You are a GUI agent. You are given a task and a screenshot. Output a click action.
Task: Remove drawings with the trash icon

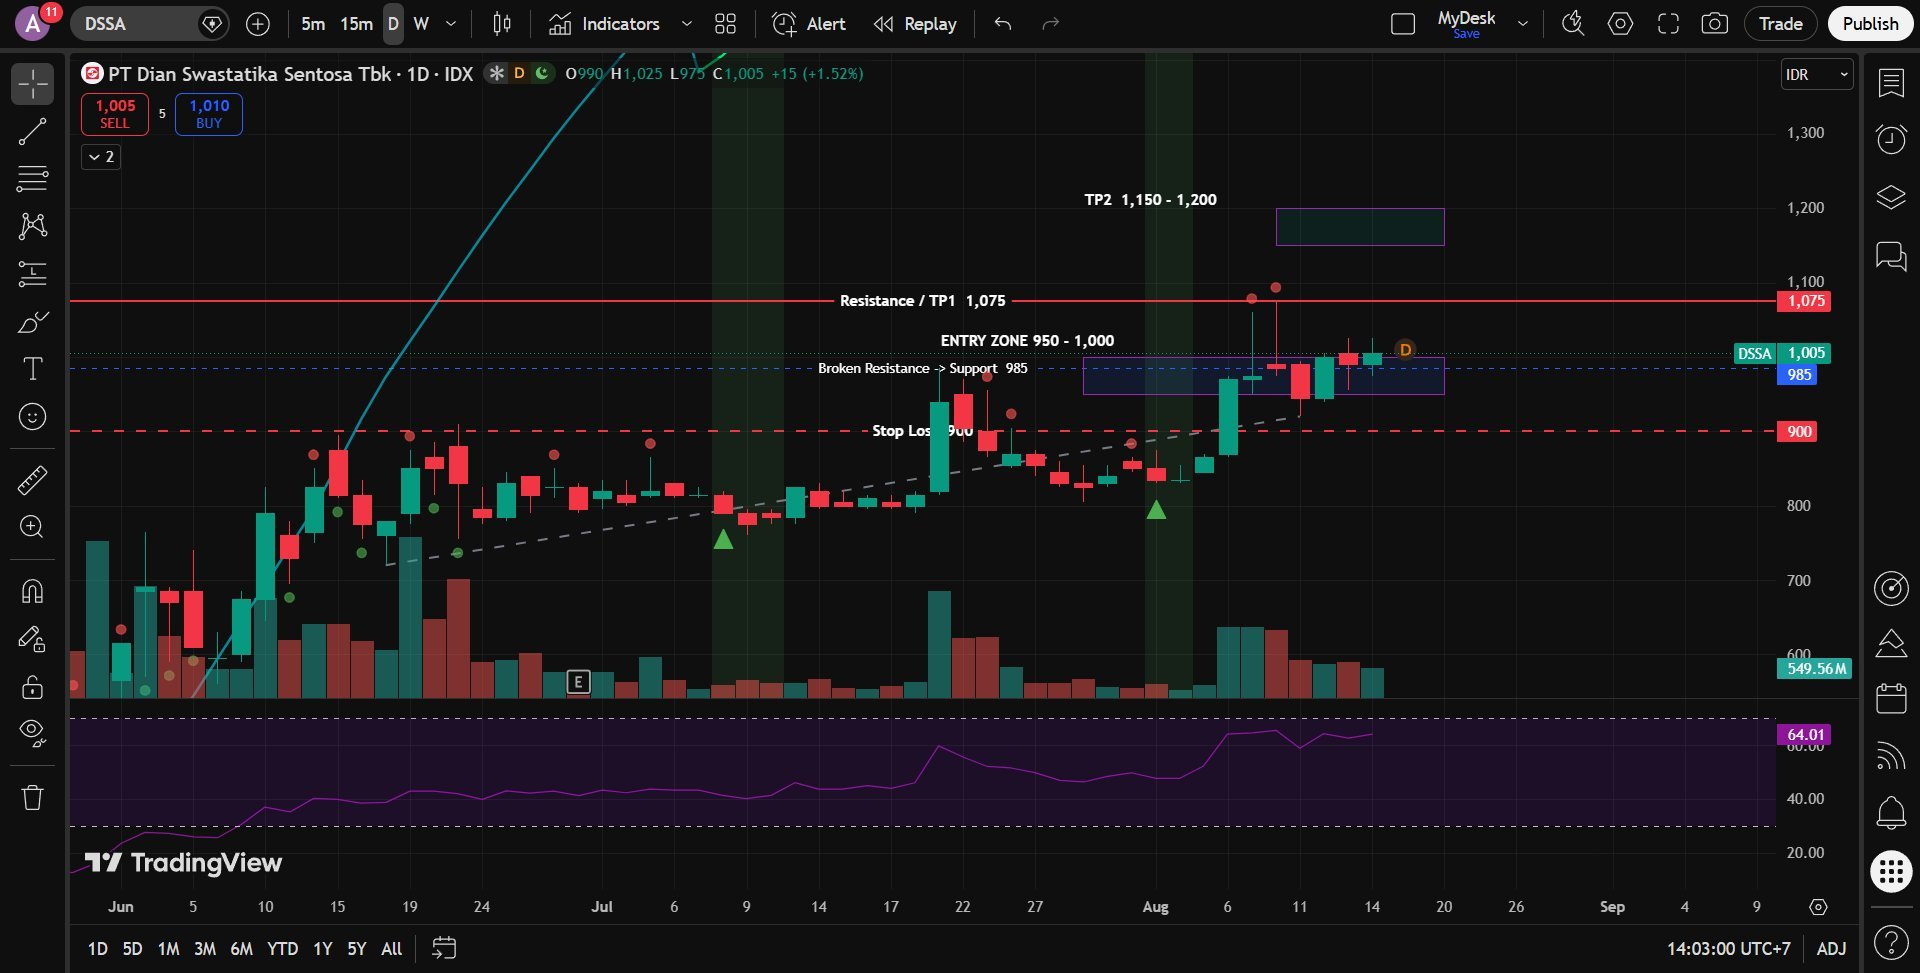tap(32, 797)
